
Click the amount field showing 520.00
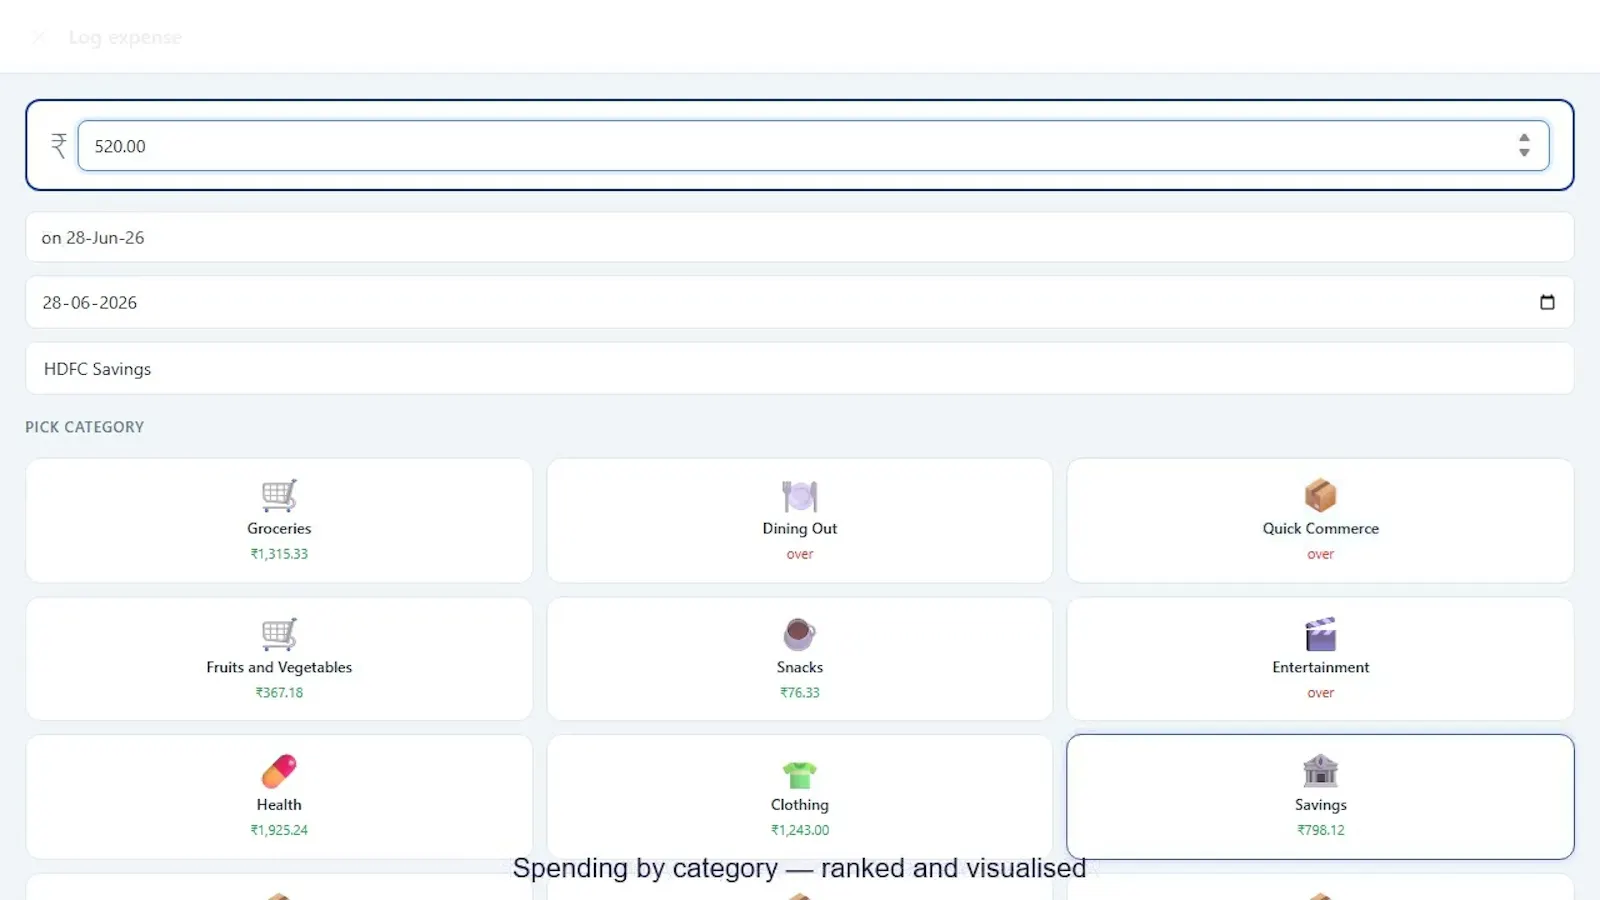813,146
